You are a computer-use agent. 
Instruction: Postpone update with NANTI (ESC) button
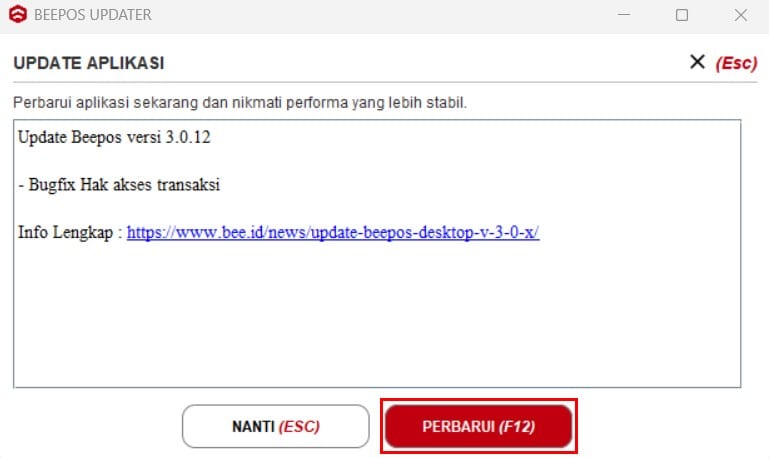pyautogui.click(x=276, y=426)
